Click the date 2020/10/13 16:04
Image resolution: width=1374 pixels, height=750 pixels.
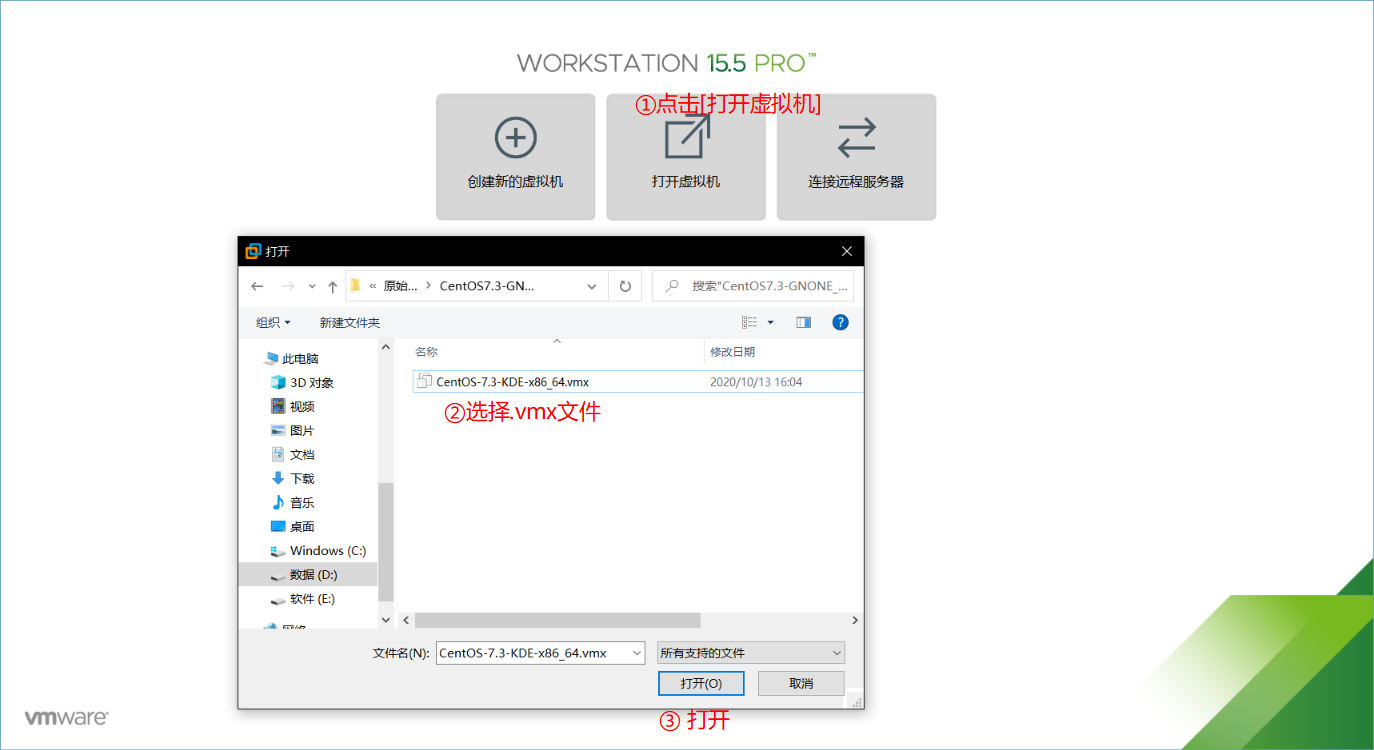[756, 382]
